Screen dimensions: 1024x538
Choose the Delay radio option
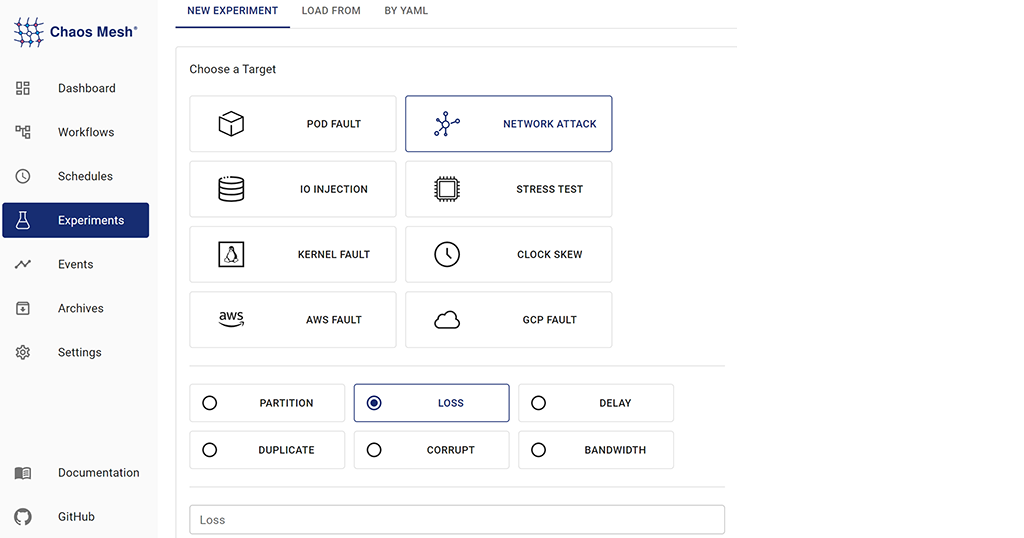pos(539,403)
